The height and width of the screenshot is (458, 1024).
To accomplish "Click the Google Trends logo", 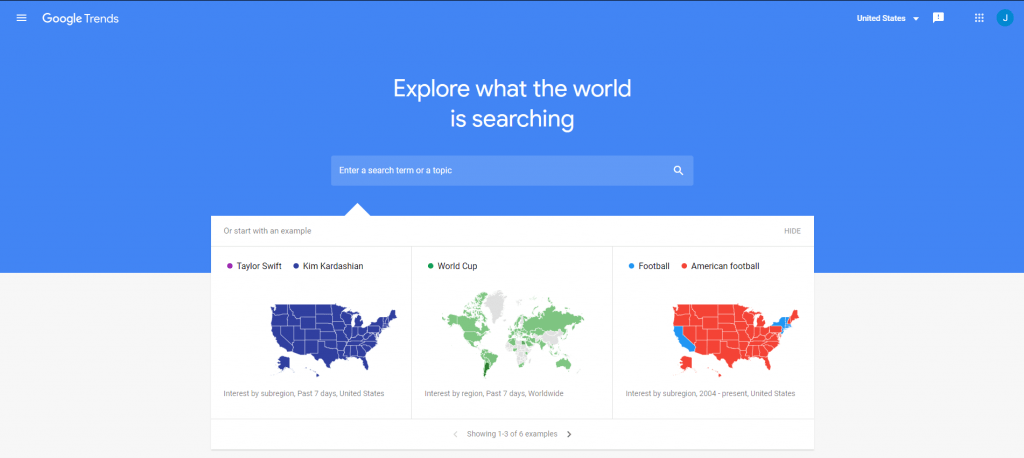I will coord(80,18).
